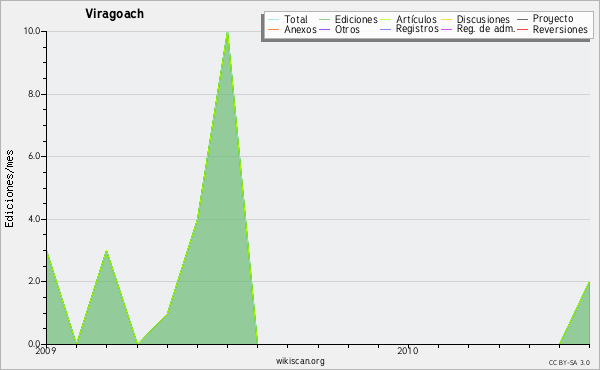Screen dimensions: 600x370
Task: Click the wikiscan.org caption
Action: coord(300,361)
